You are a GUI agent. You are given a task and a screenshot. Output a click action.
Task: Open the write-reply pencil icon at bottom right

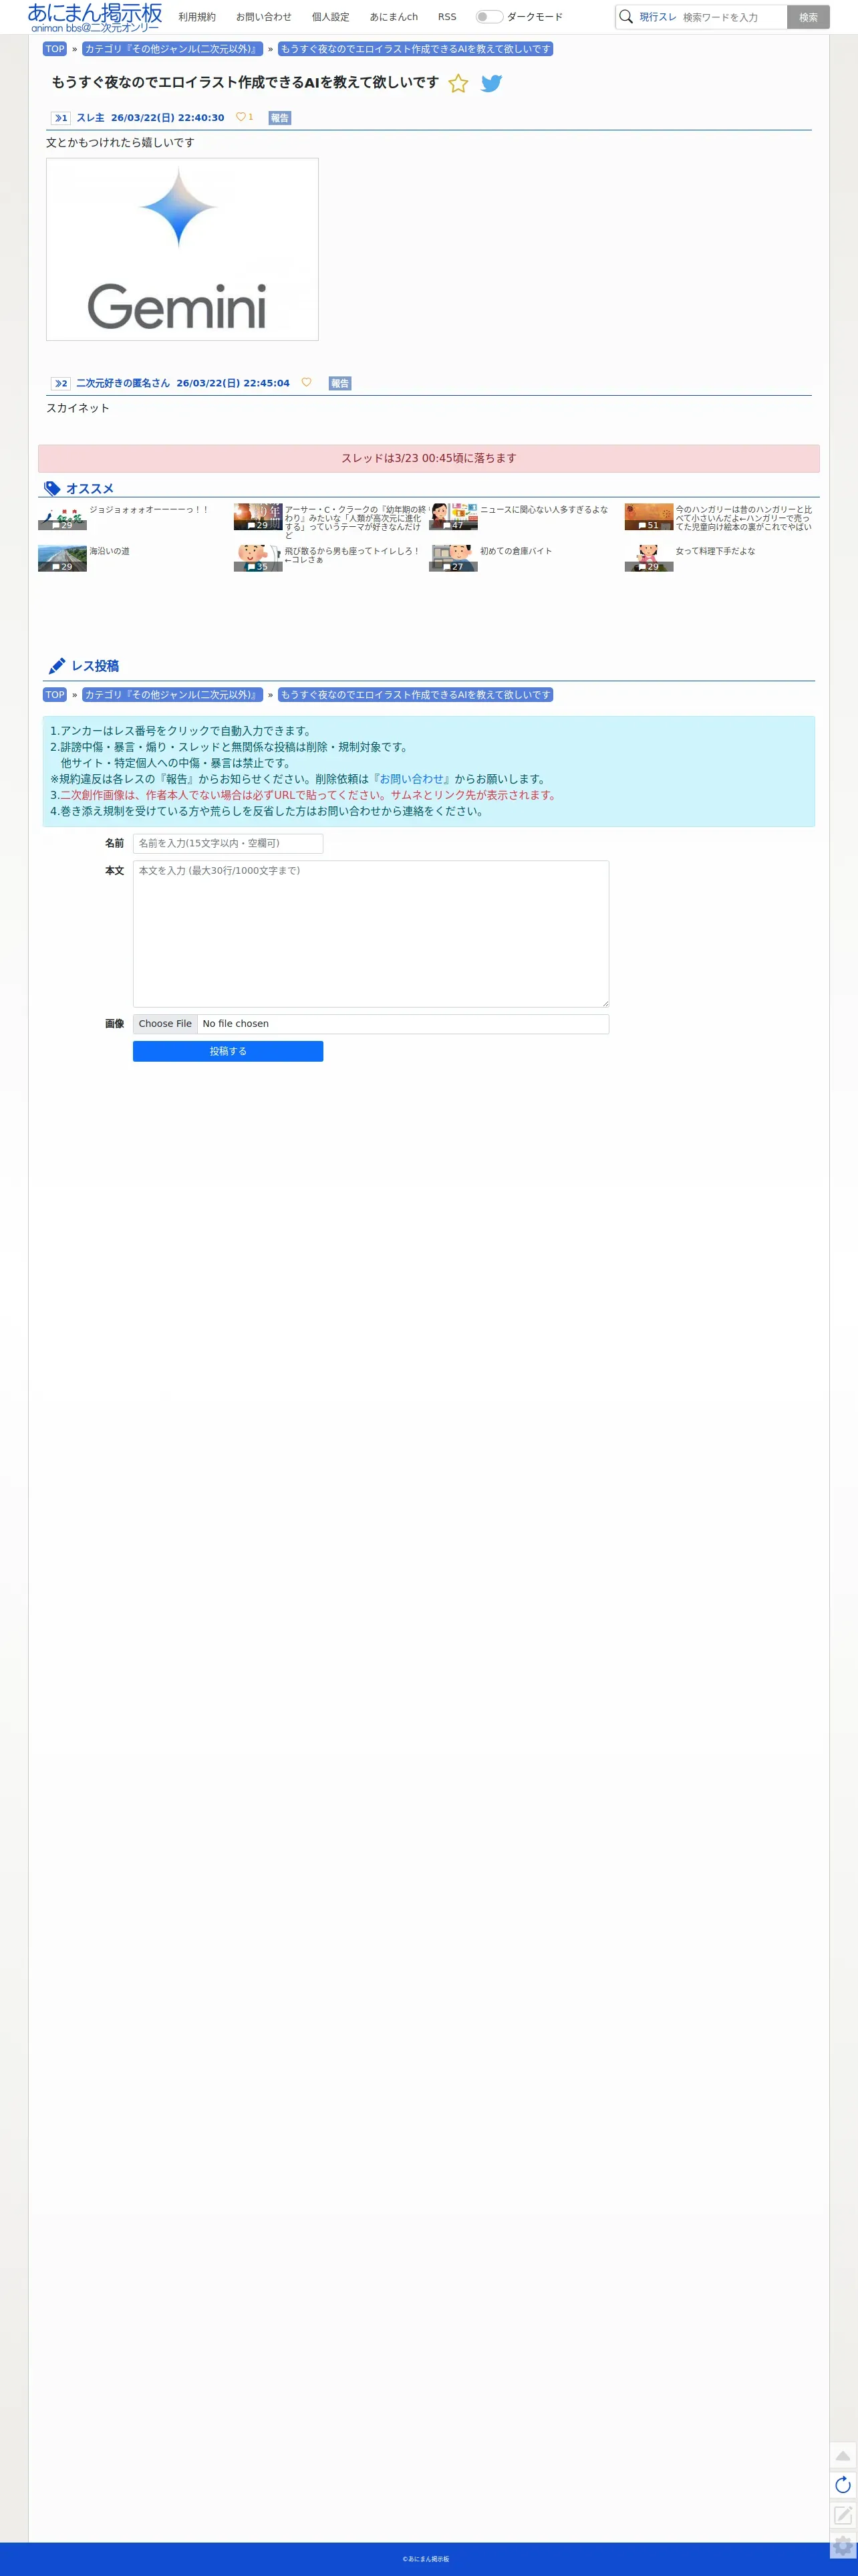coord(843,2515)
